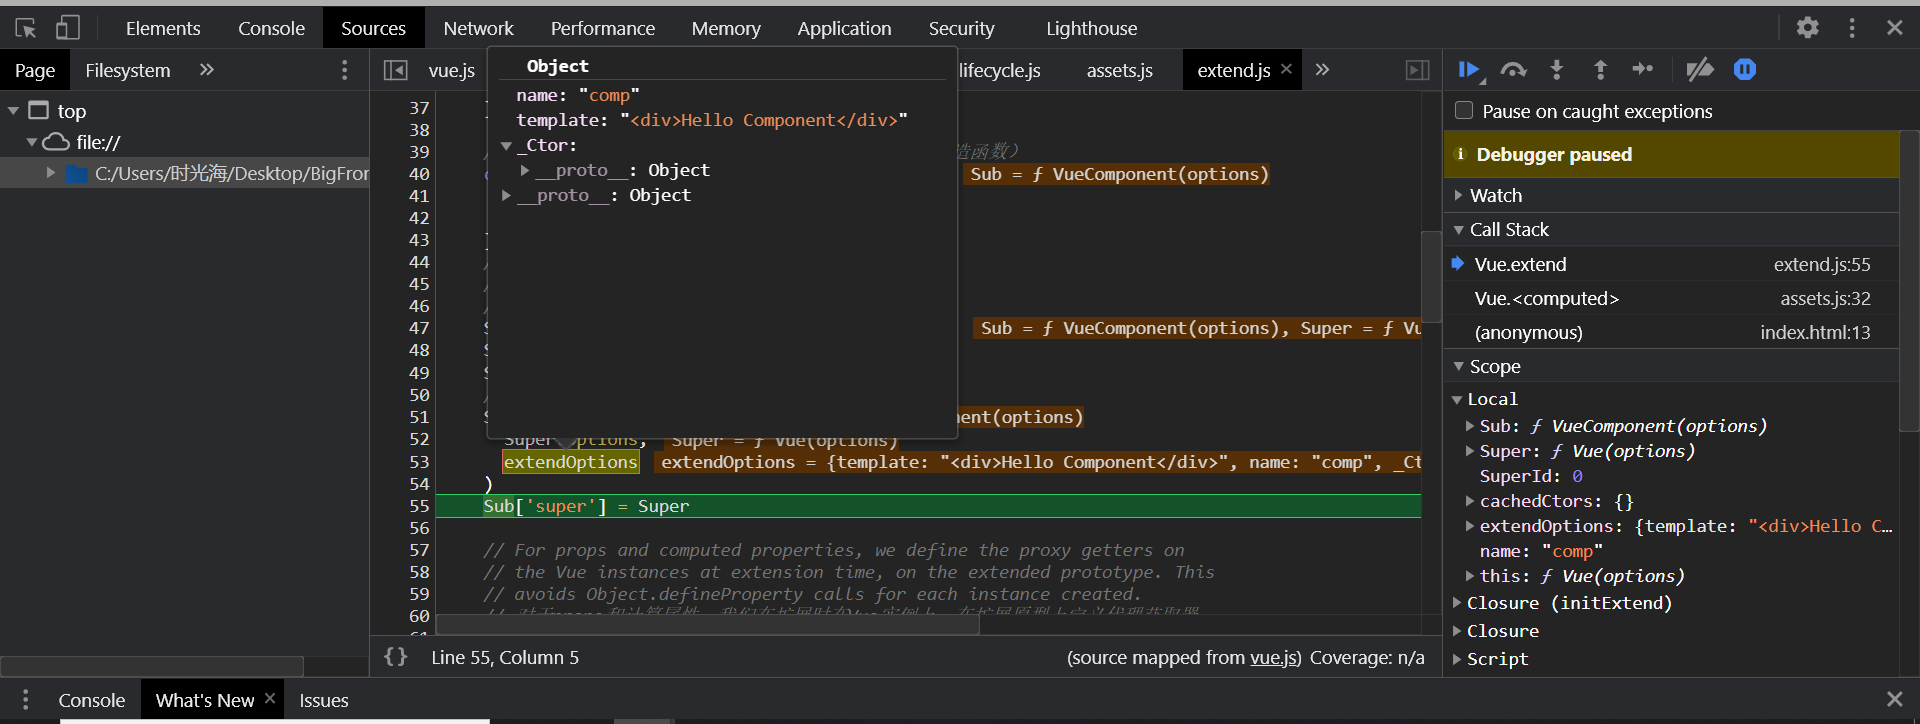The image size is (1920, 724).
Task: Click the navigator pane horizontal scrollbar
Action: [x=152, y=666]
